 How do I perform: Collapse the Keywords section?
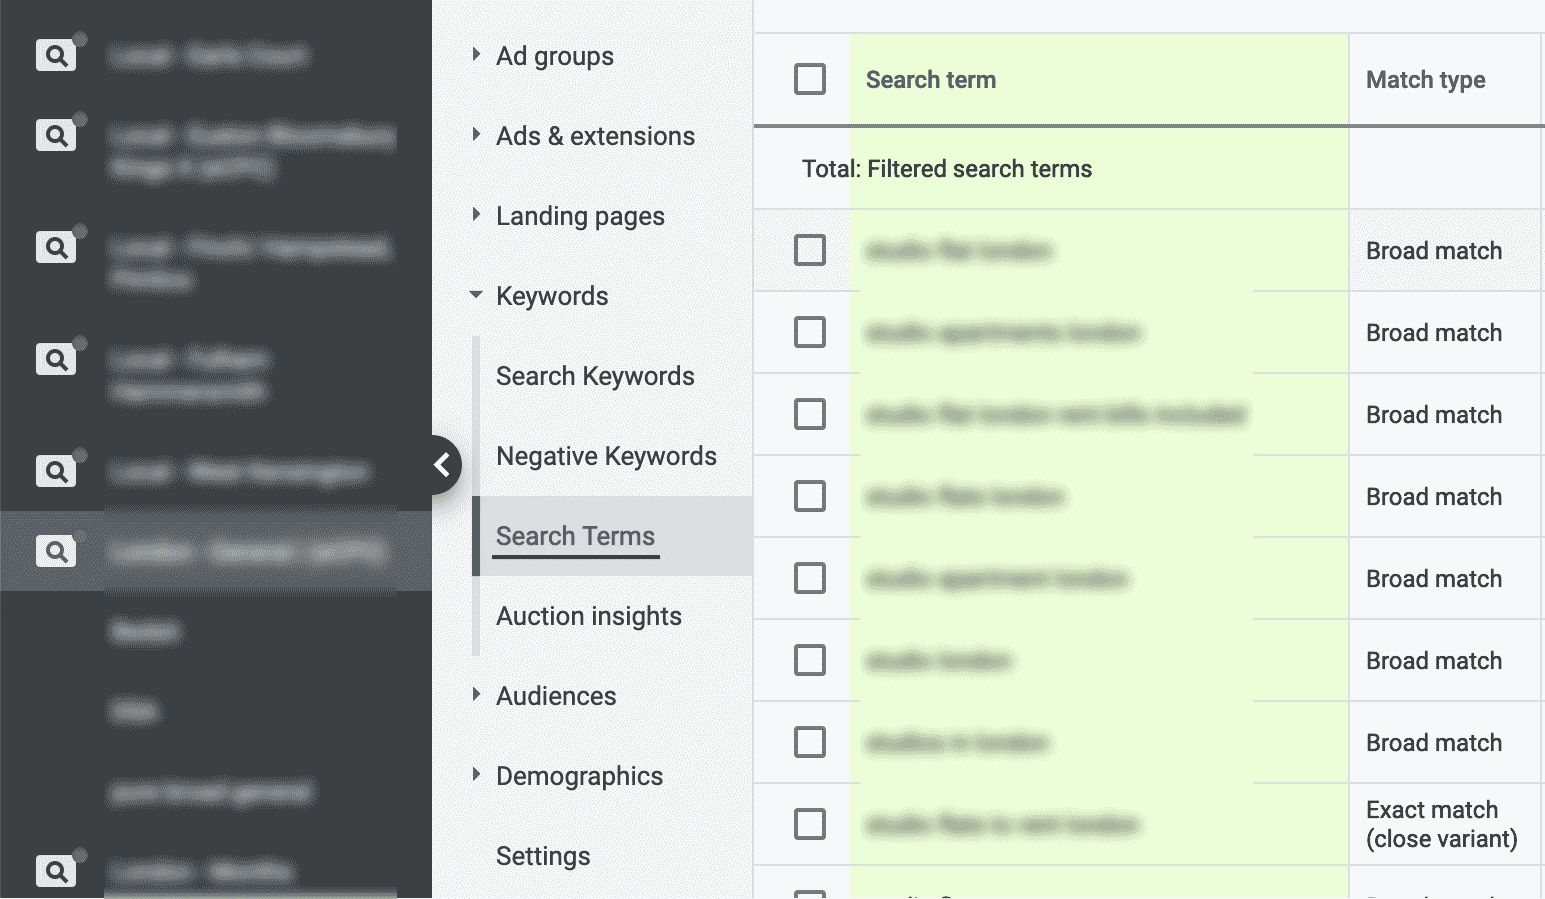pos(551,296)
